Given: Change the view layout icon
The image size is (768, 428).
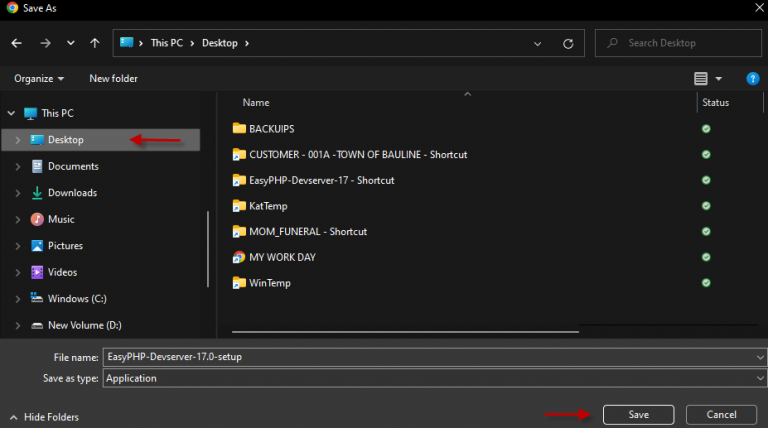Looking at the screenshot, I should [x=700, y=78].
